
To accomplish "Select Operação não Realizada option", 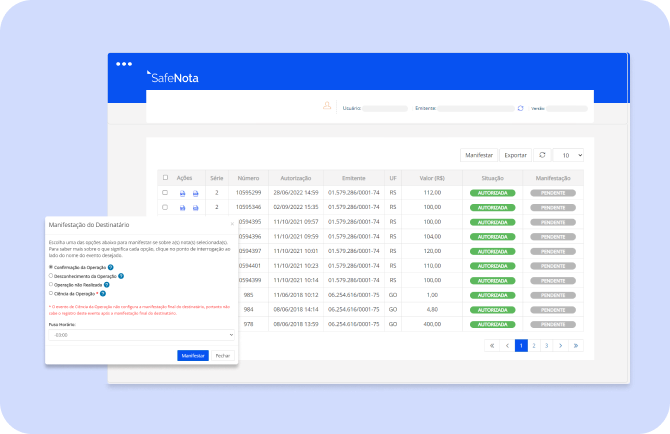I will pos(51,284).
